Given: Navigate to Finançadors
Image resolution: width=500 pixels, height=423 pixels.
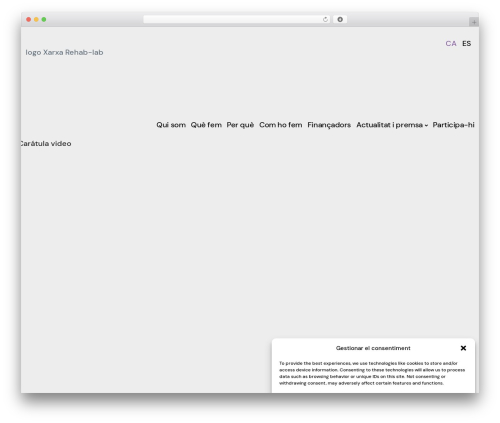Looking at the screenshot, I should pyautogui.click(x=329, y=125).
